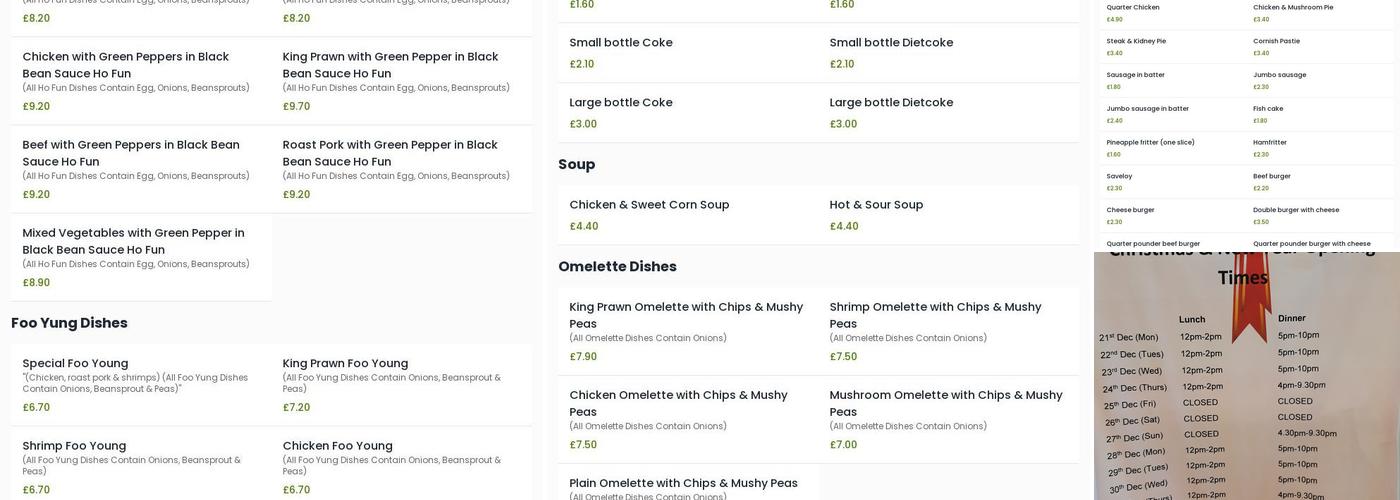Click the Soup section heading
Image resolution: width=1400 pixels, height=500 pixels.
coord(576,164)
